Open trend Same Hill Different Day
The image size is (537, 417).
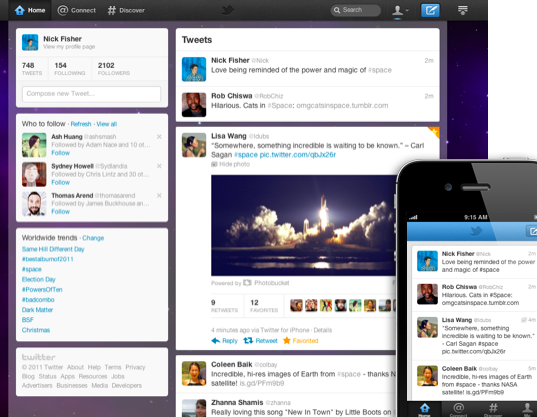pyautogui.click(x=53, y=249)
